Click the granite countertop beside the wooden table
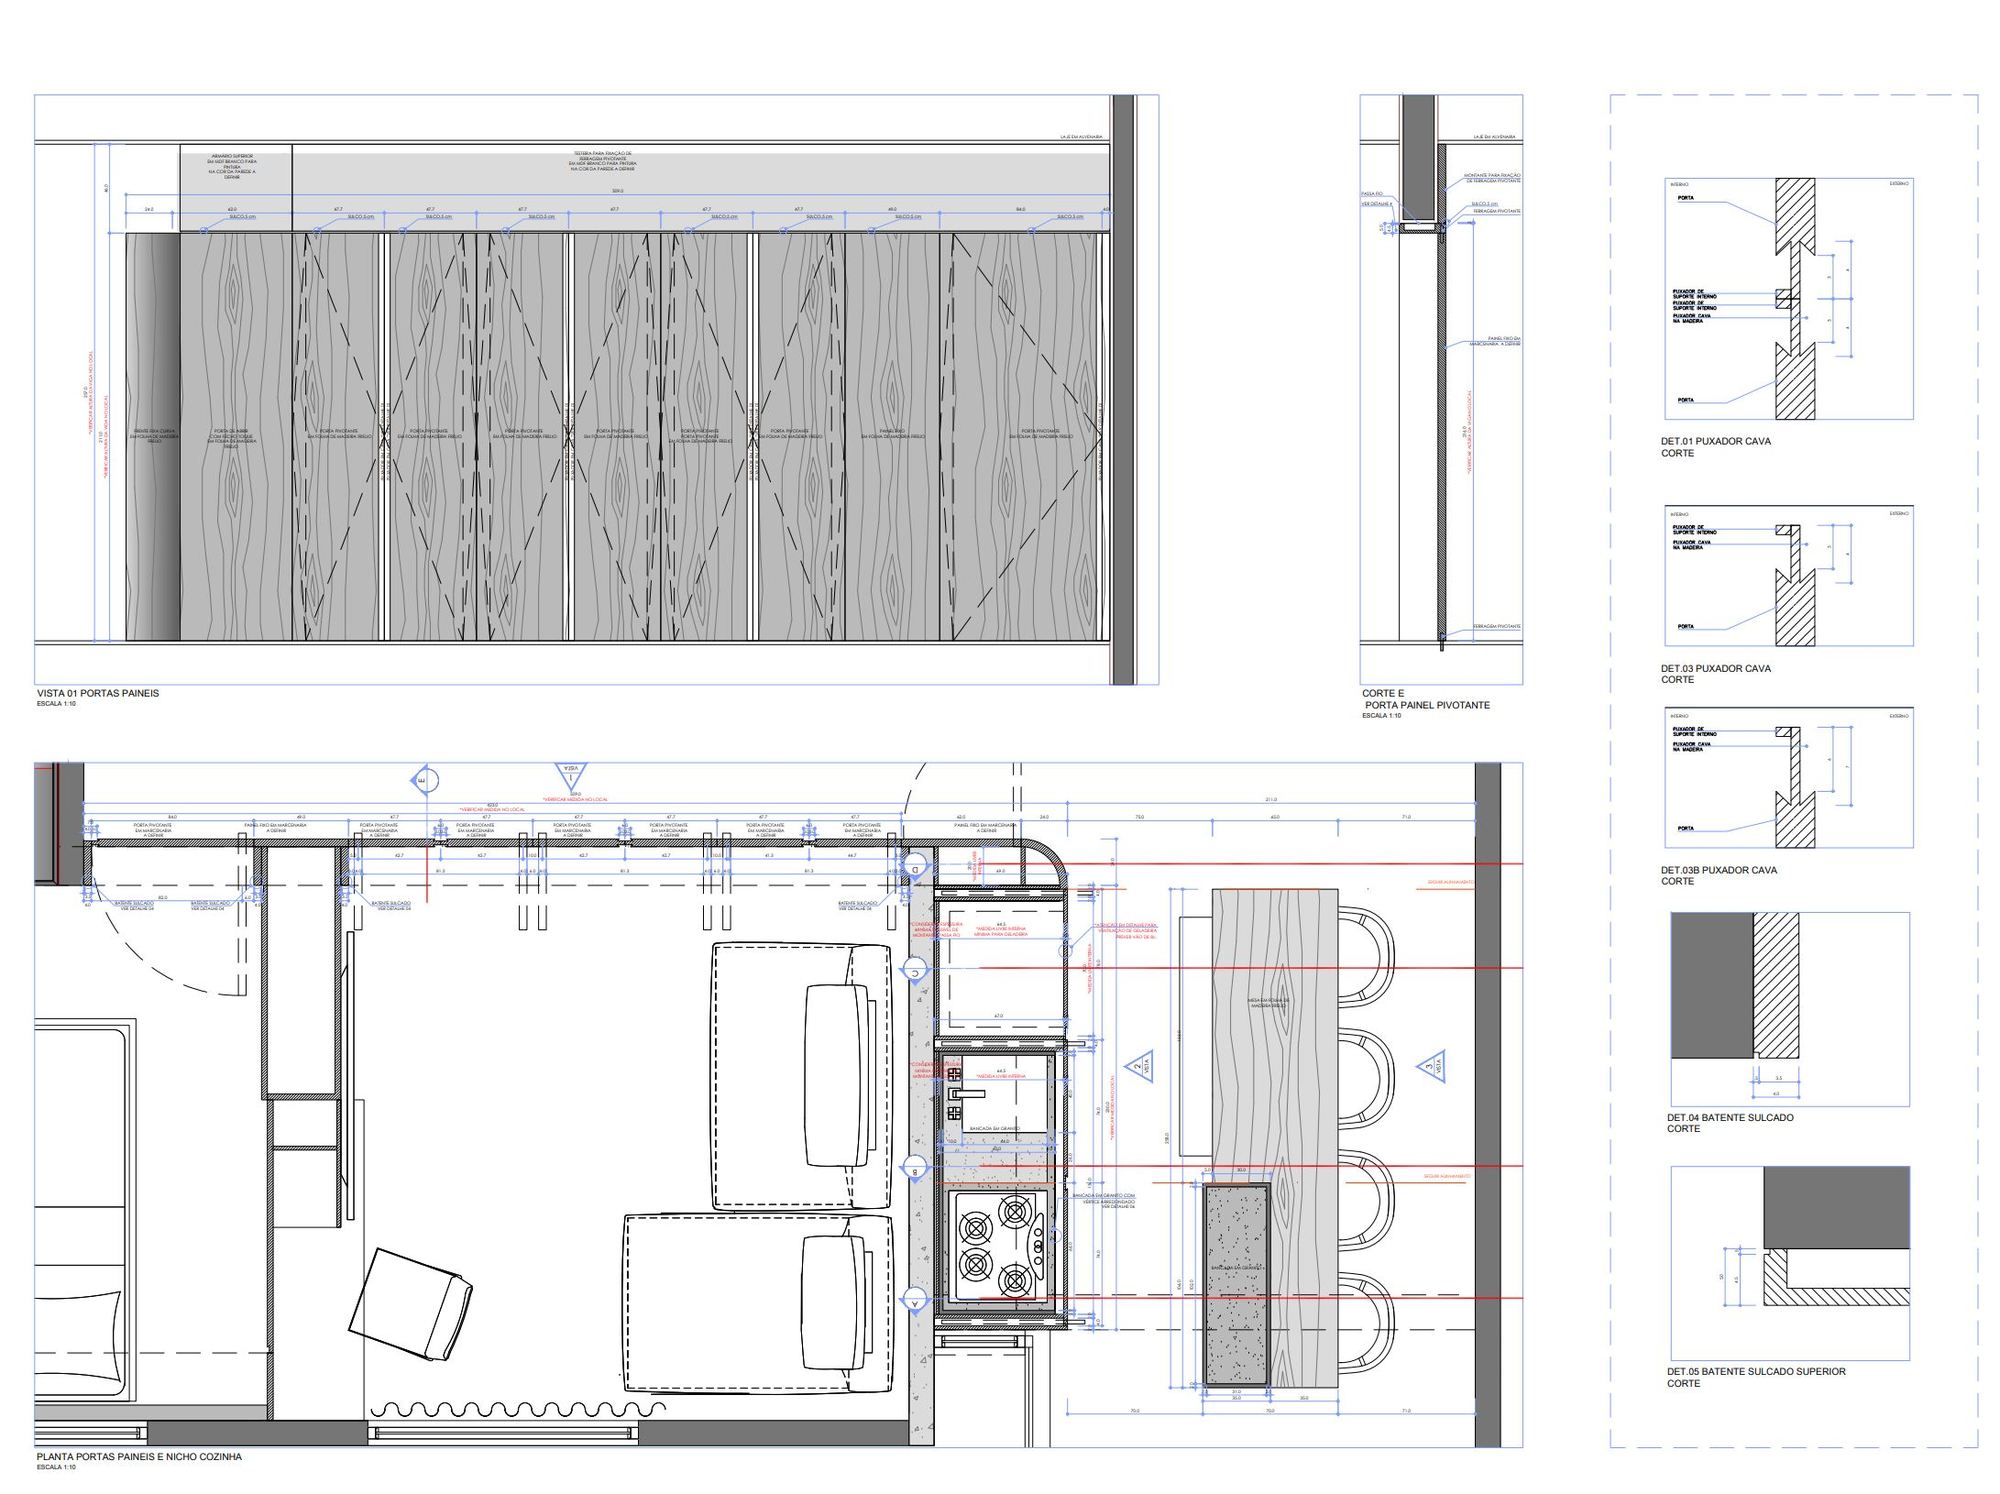This screenshot has width=2000, height=1494. (1236, 1284)
